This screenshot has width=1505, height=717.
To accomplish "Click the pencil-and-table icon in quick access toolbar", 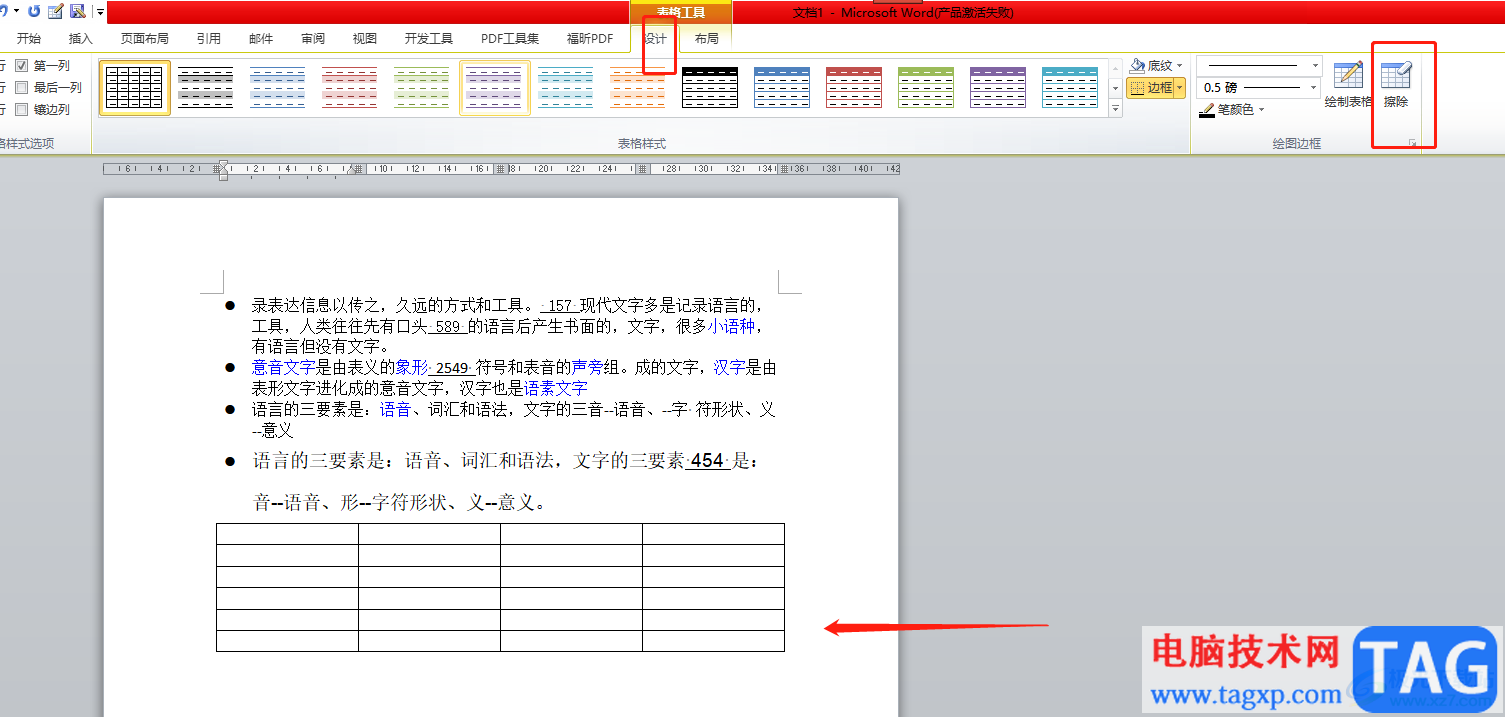I will pos(56,11).
